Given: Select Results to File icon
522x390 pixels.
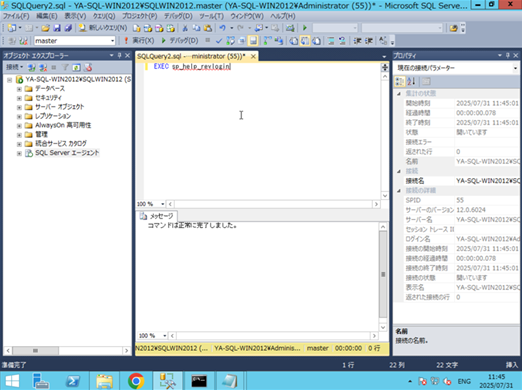Looking at the screenshot, I should [x=316, y=41].
